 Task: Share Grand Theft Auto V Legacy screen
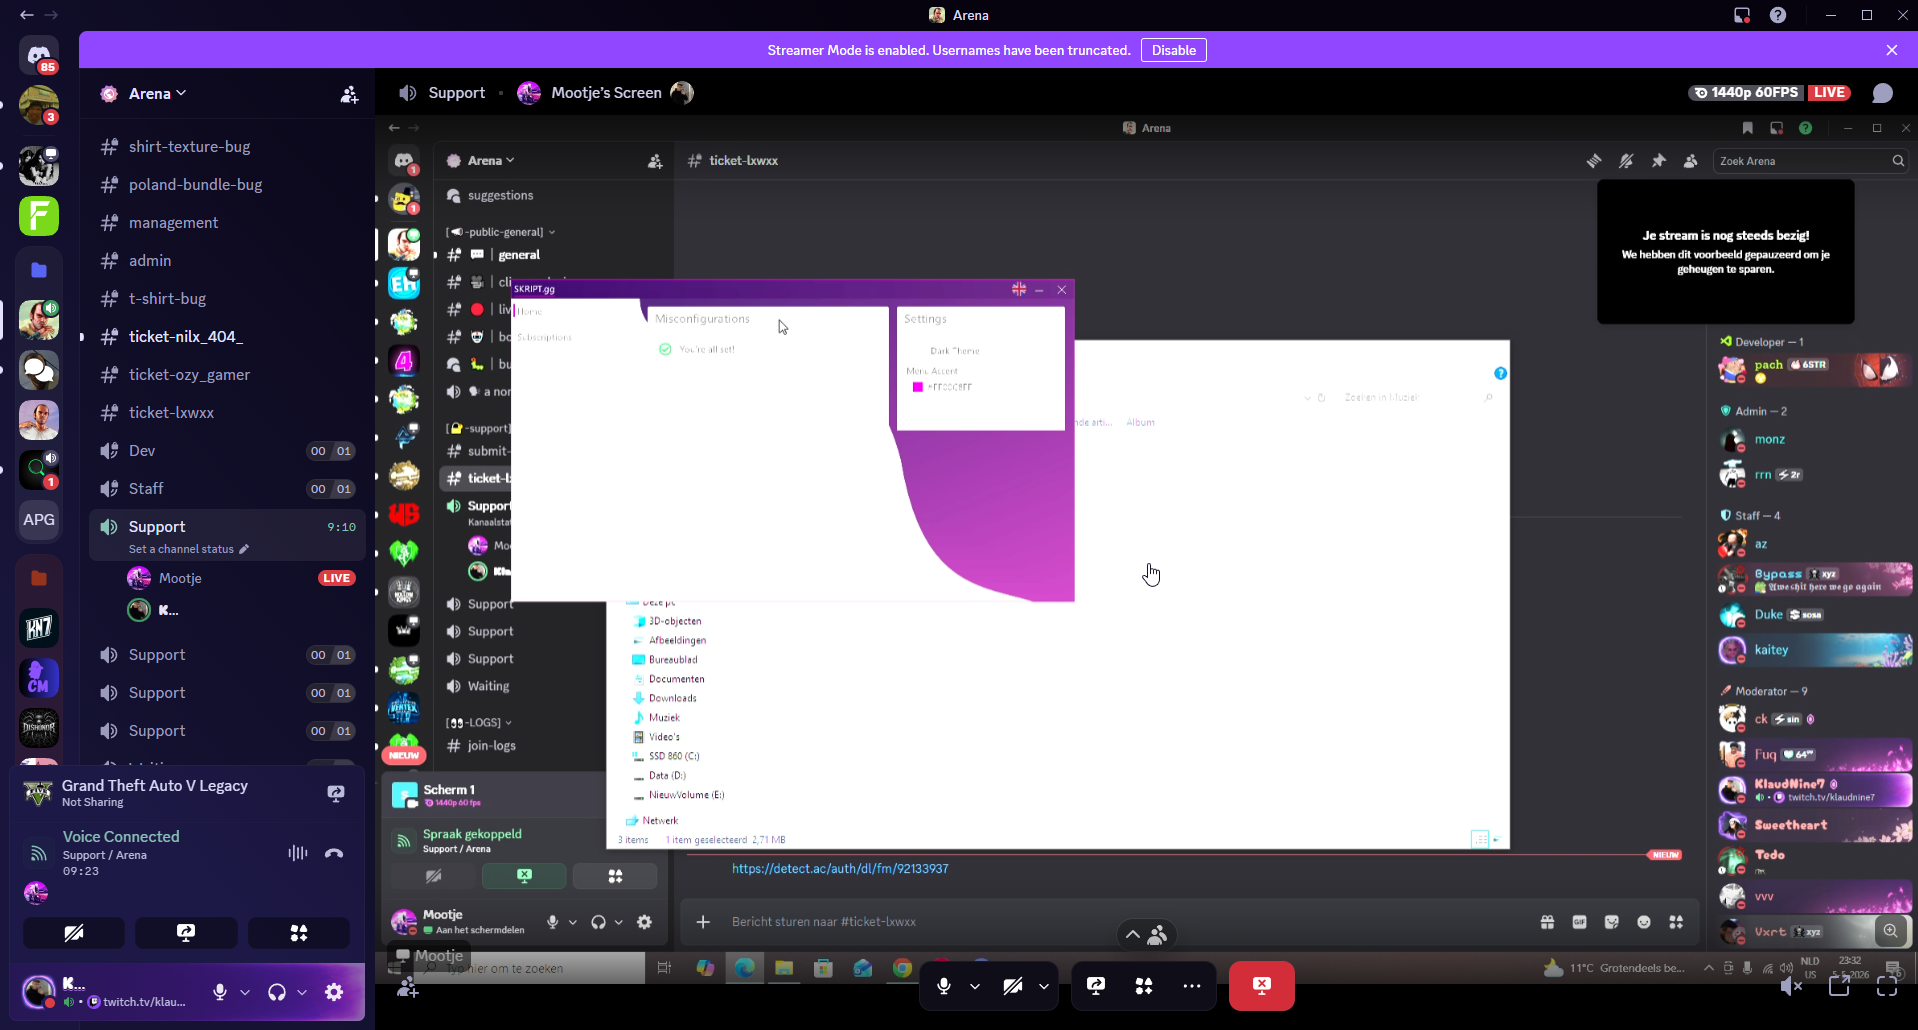click(x=336, y=793)
